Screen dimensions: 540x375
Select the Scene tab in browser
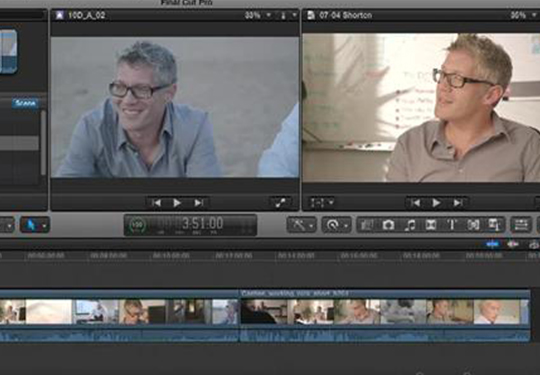[25, 103]
